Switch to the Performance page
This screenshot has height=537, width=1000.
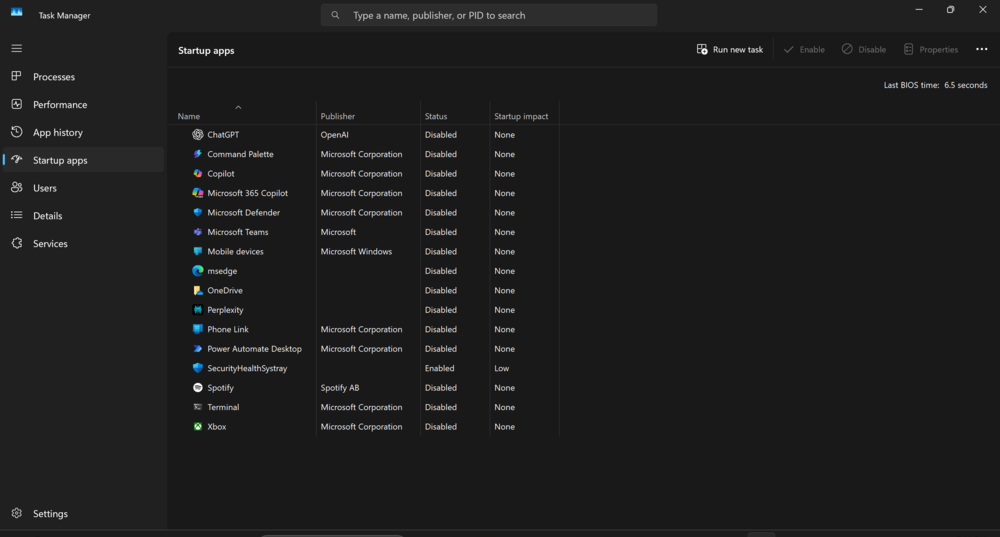coord(84,105)
